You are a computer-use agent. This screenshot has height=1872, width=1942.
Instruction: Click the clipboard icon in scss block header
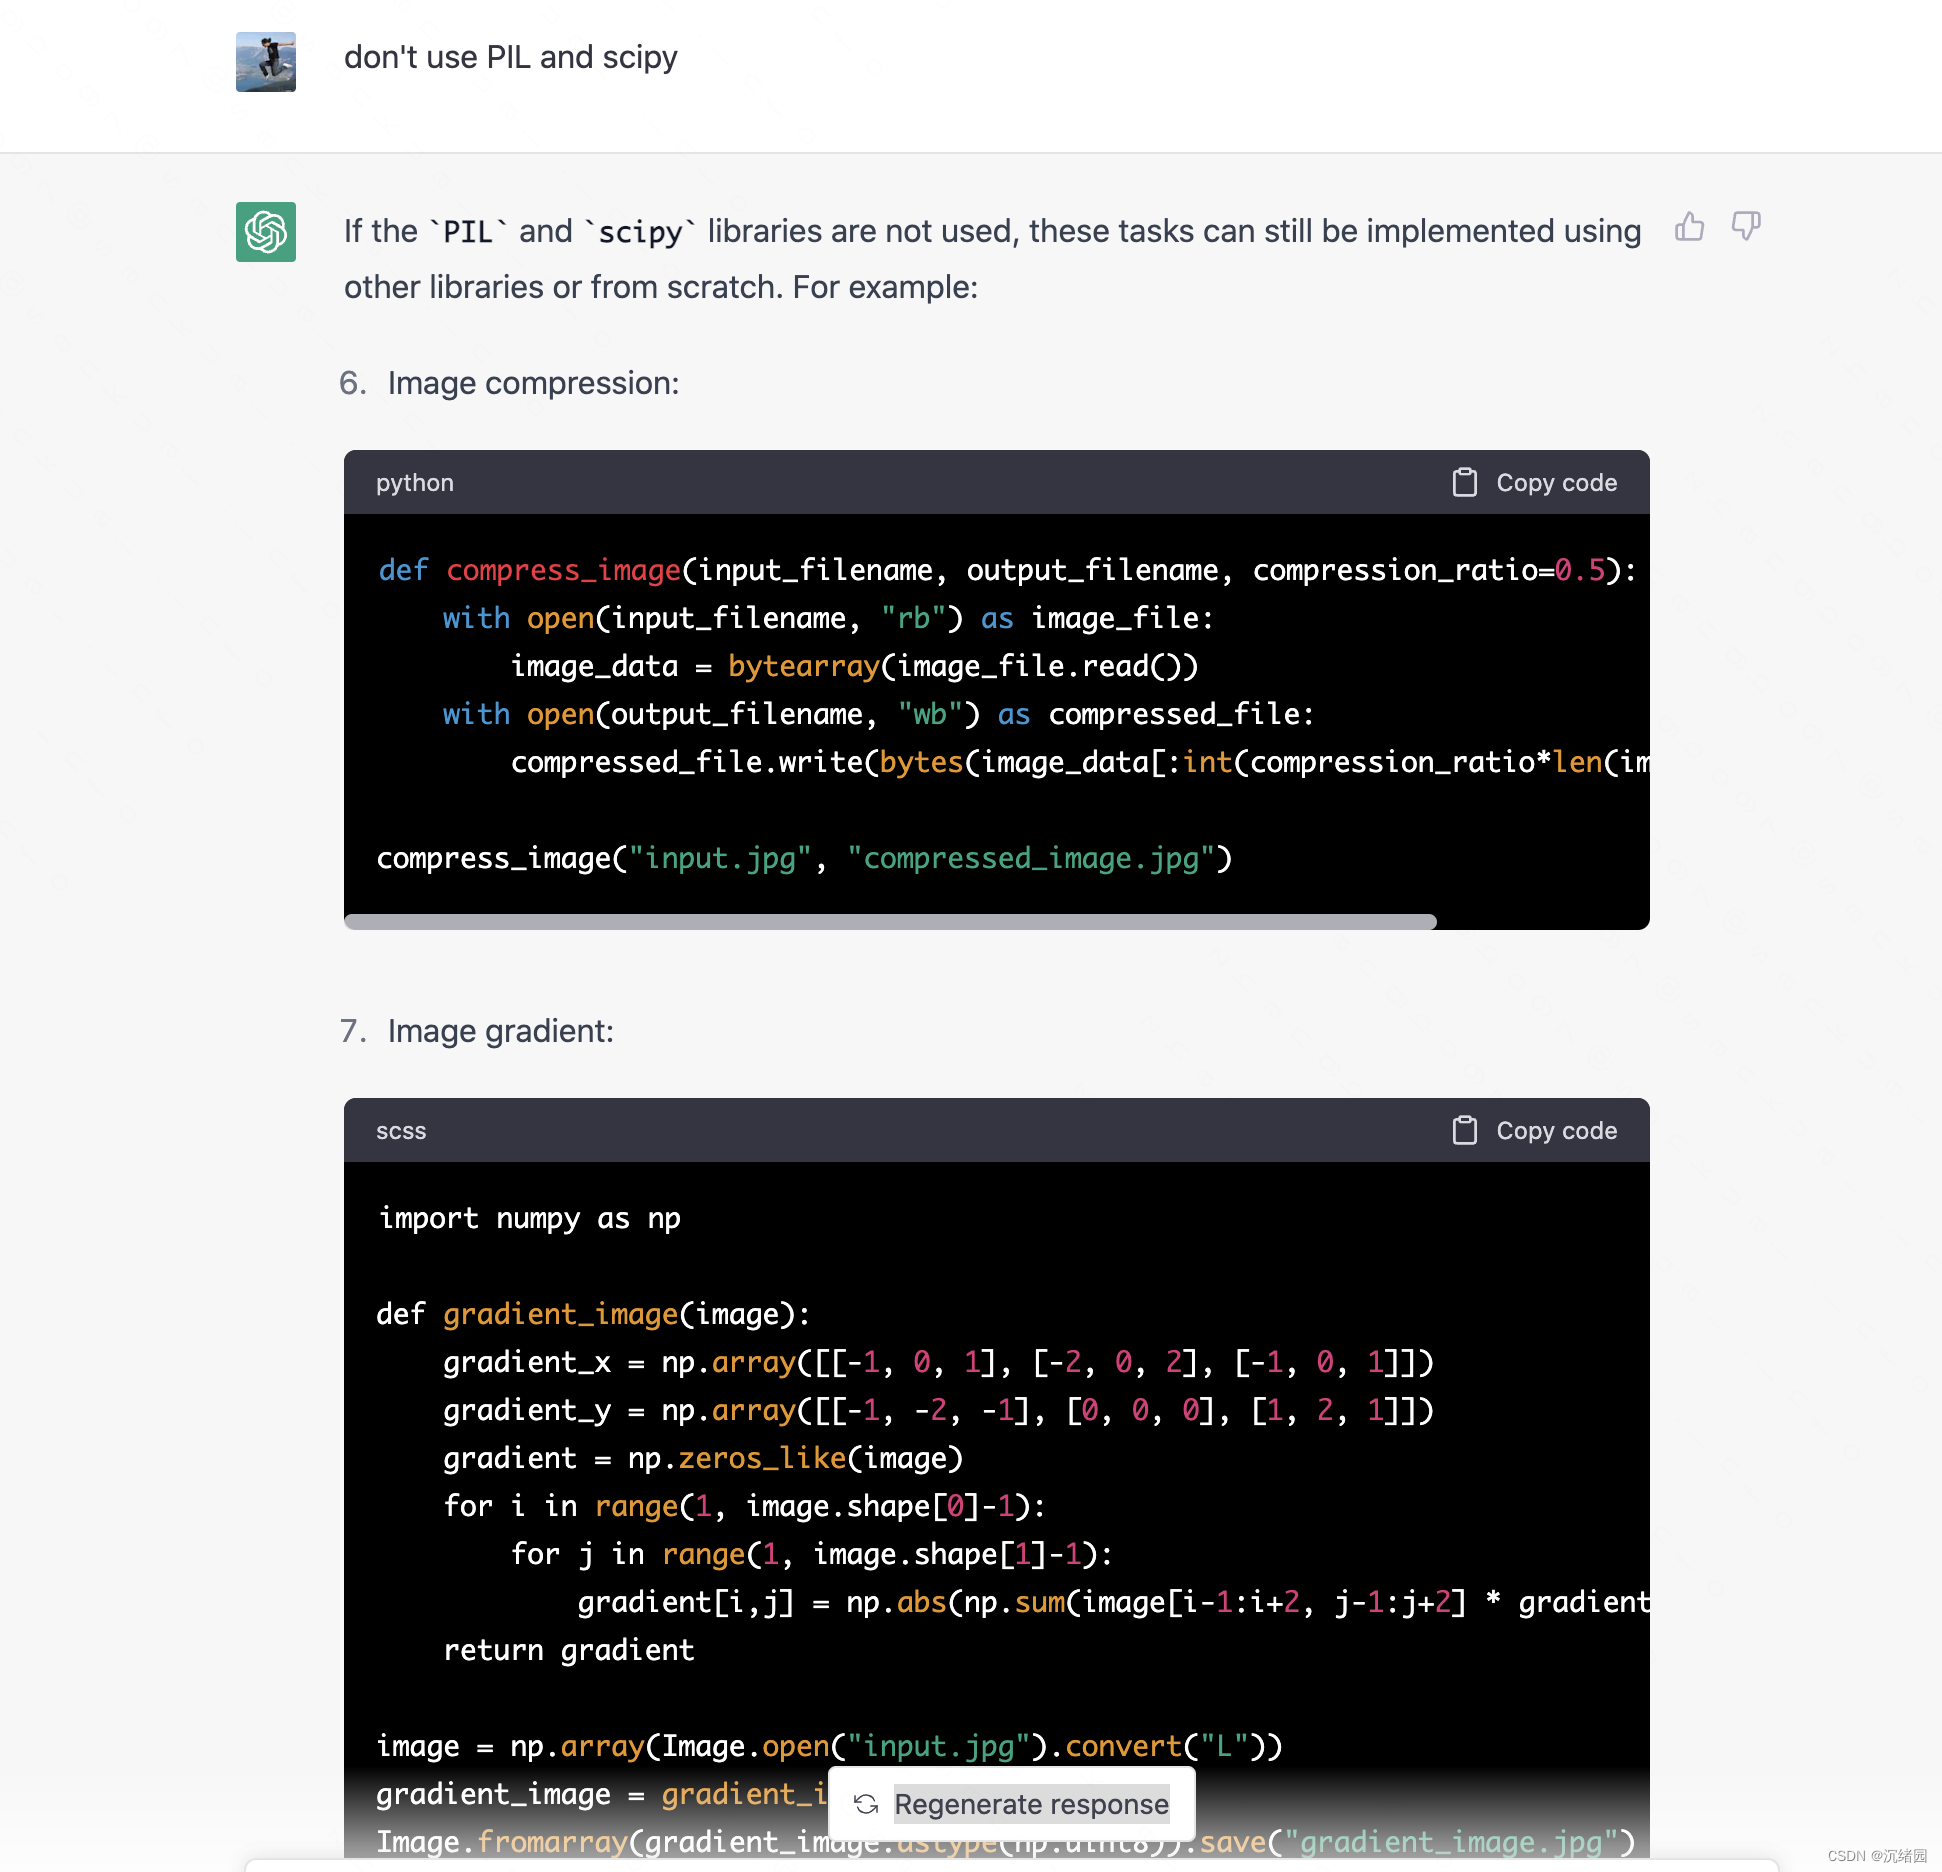(x=1465, y=1131)
